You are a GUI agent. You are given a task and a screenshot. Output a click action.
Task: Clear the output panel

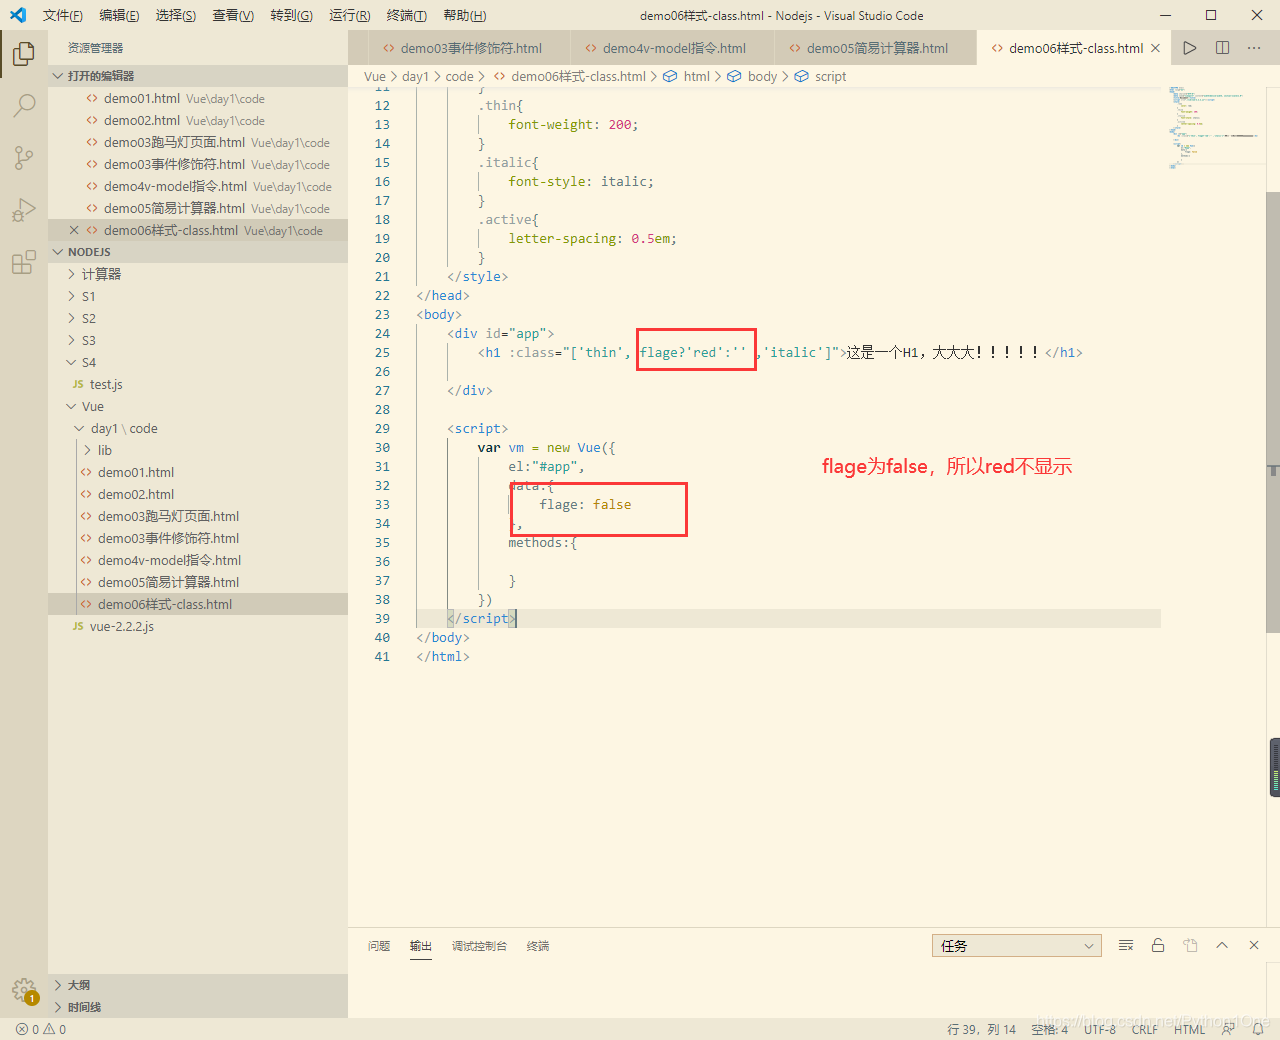[1126, 945]
